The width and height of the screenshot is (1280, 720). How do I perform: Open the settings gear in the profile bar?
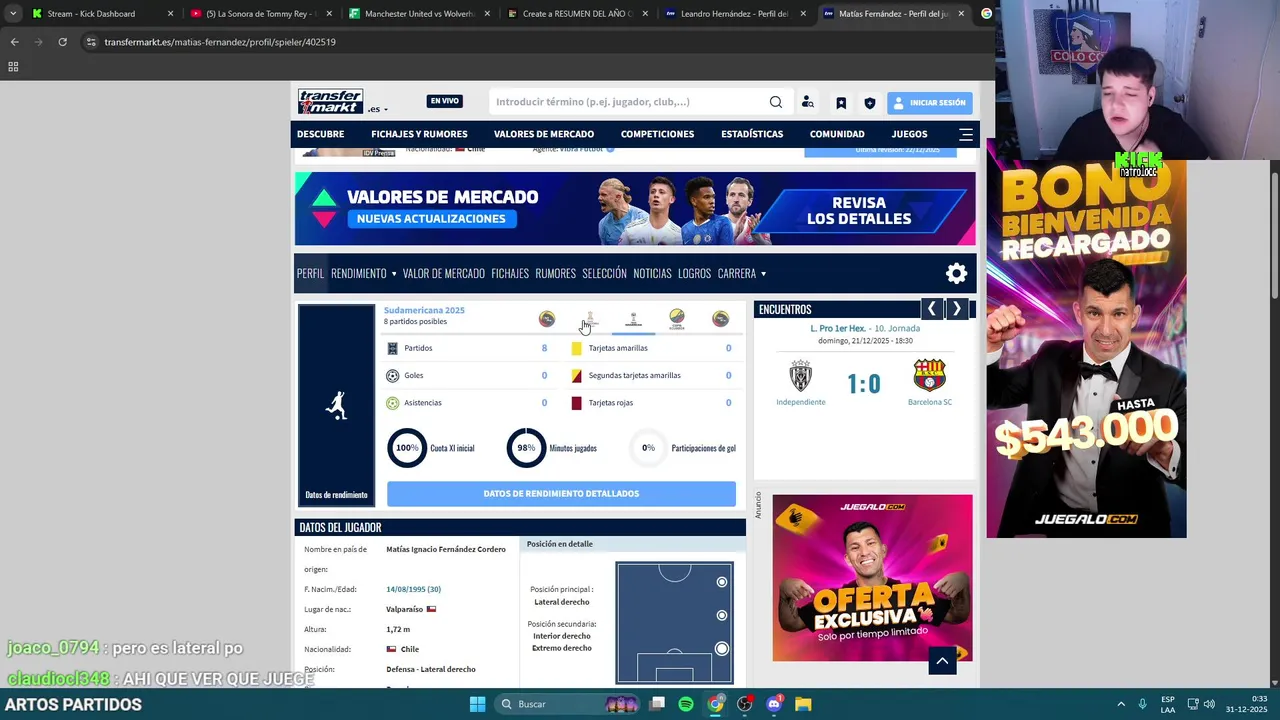coord(957,273)
